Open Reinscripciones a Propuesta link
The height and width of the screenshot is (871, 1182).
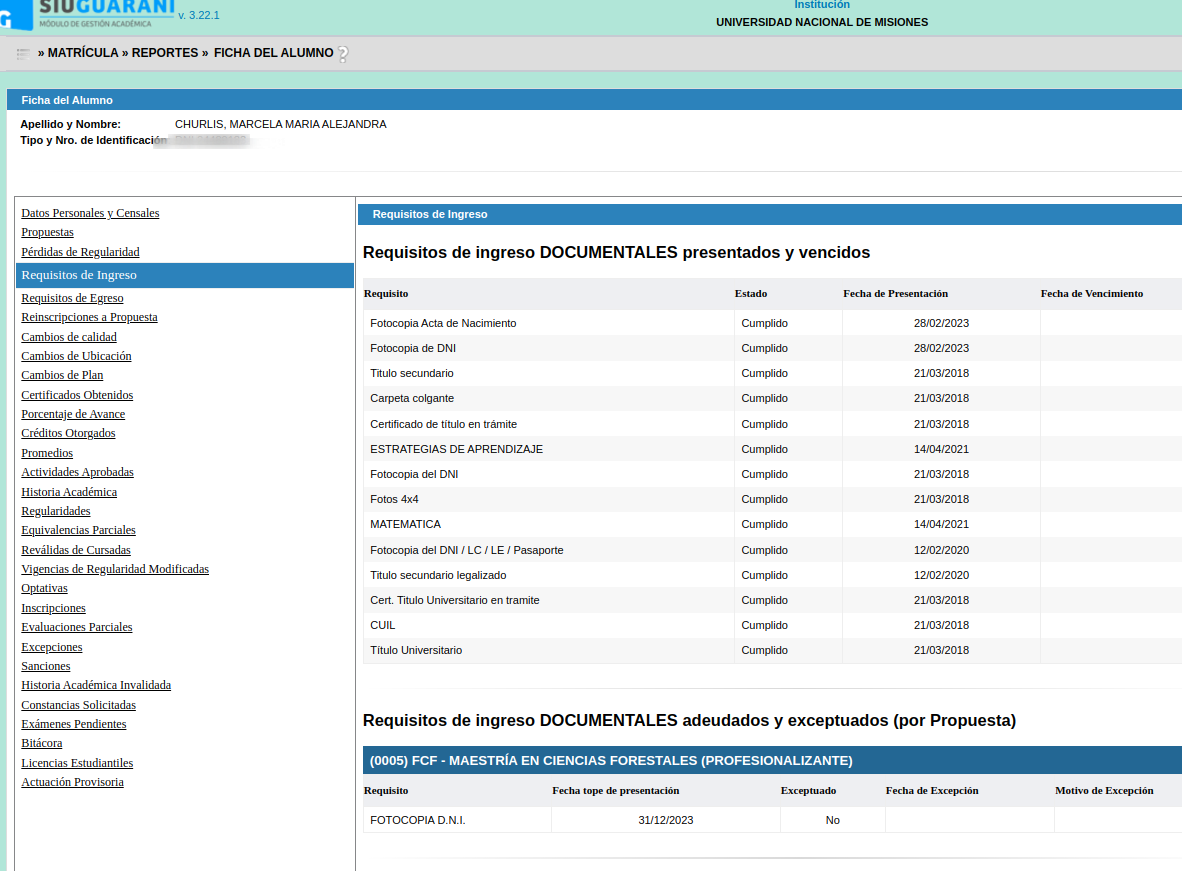(90, 317)
